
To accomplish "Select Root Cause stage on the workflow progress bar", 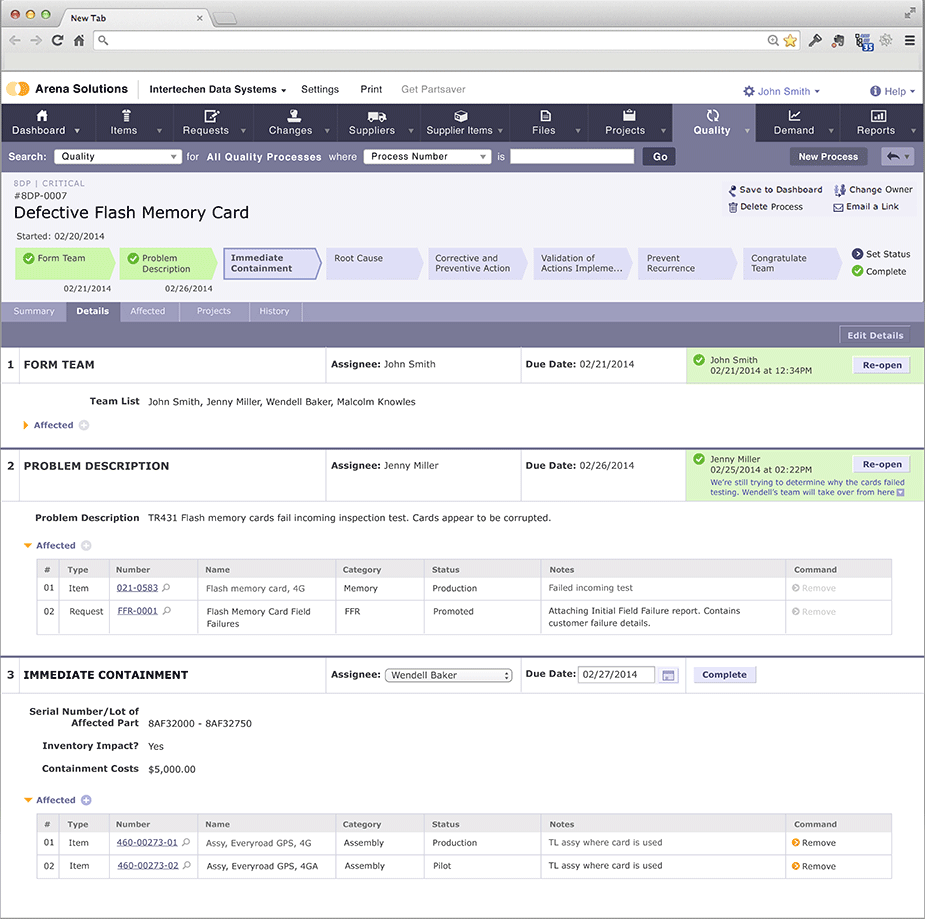I will click(371, 263).
